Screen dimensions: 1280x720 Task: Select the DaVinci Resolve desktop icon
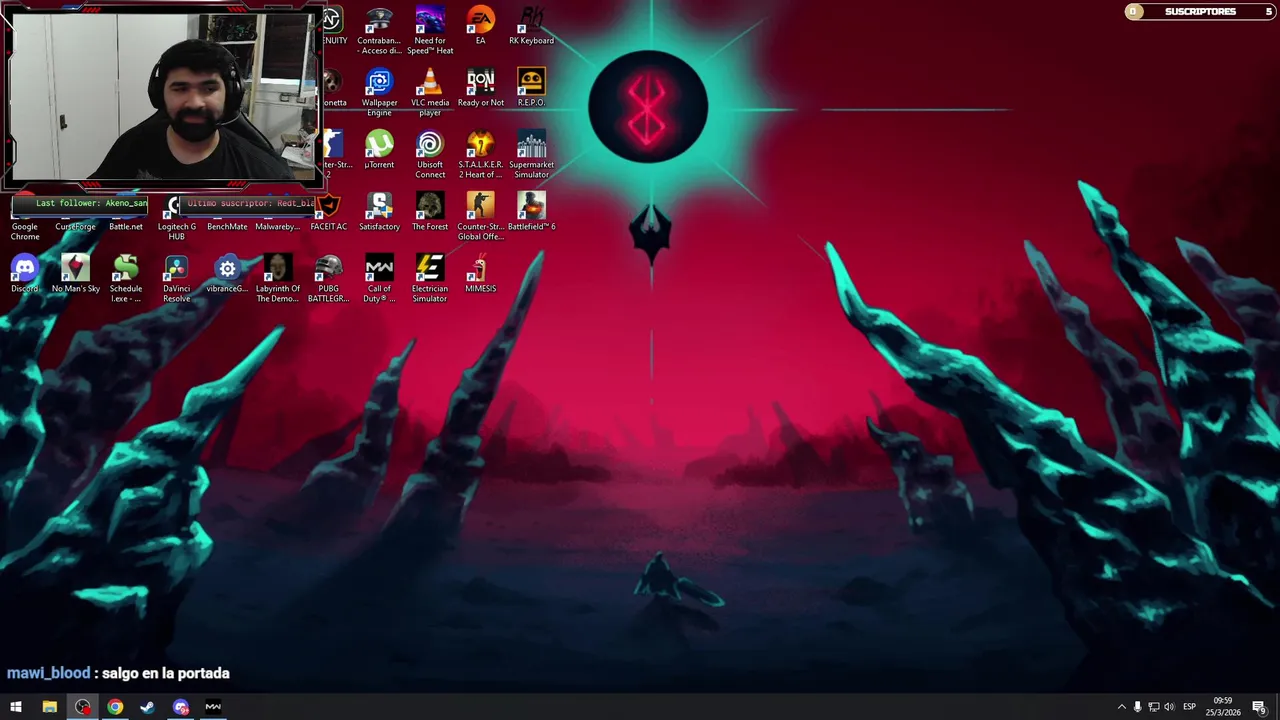point(176,278)
